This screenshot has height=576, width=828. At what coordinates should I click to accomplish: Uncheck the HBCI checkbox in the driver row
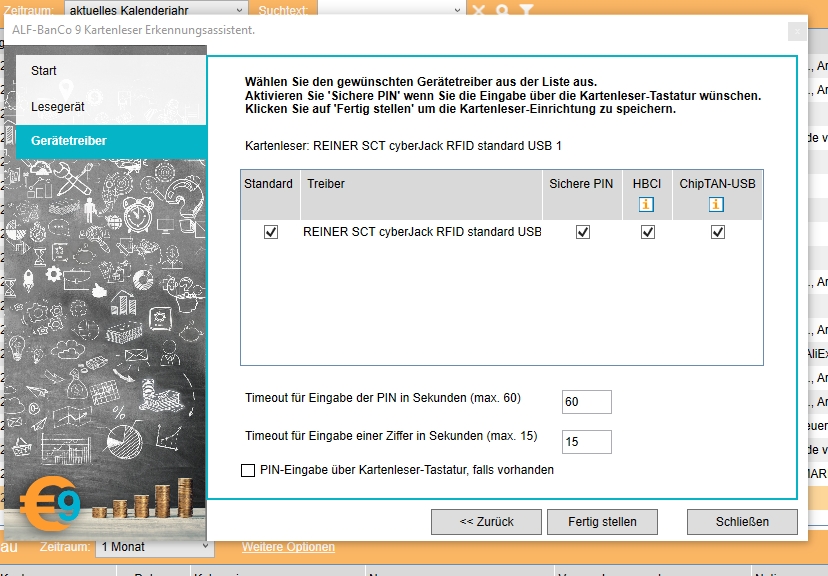click(648, 232)
